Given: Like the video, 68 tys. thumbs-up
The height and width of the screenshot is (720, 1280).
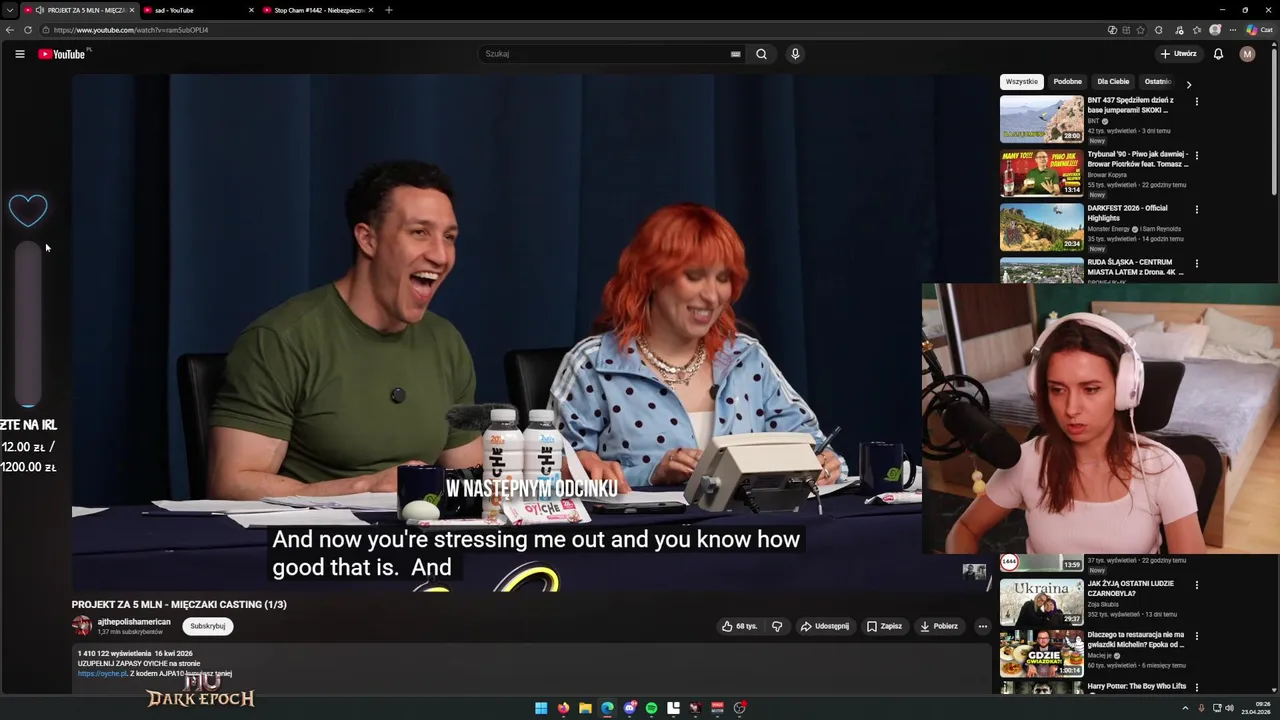Looking at the screenshot, I should (740, 626).
